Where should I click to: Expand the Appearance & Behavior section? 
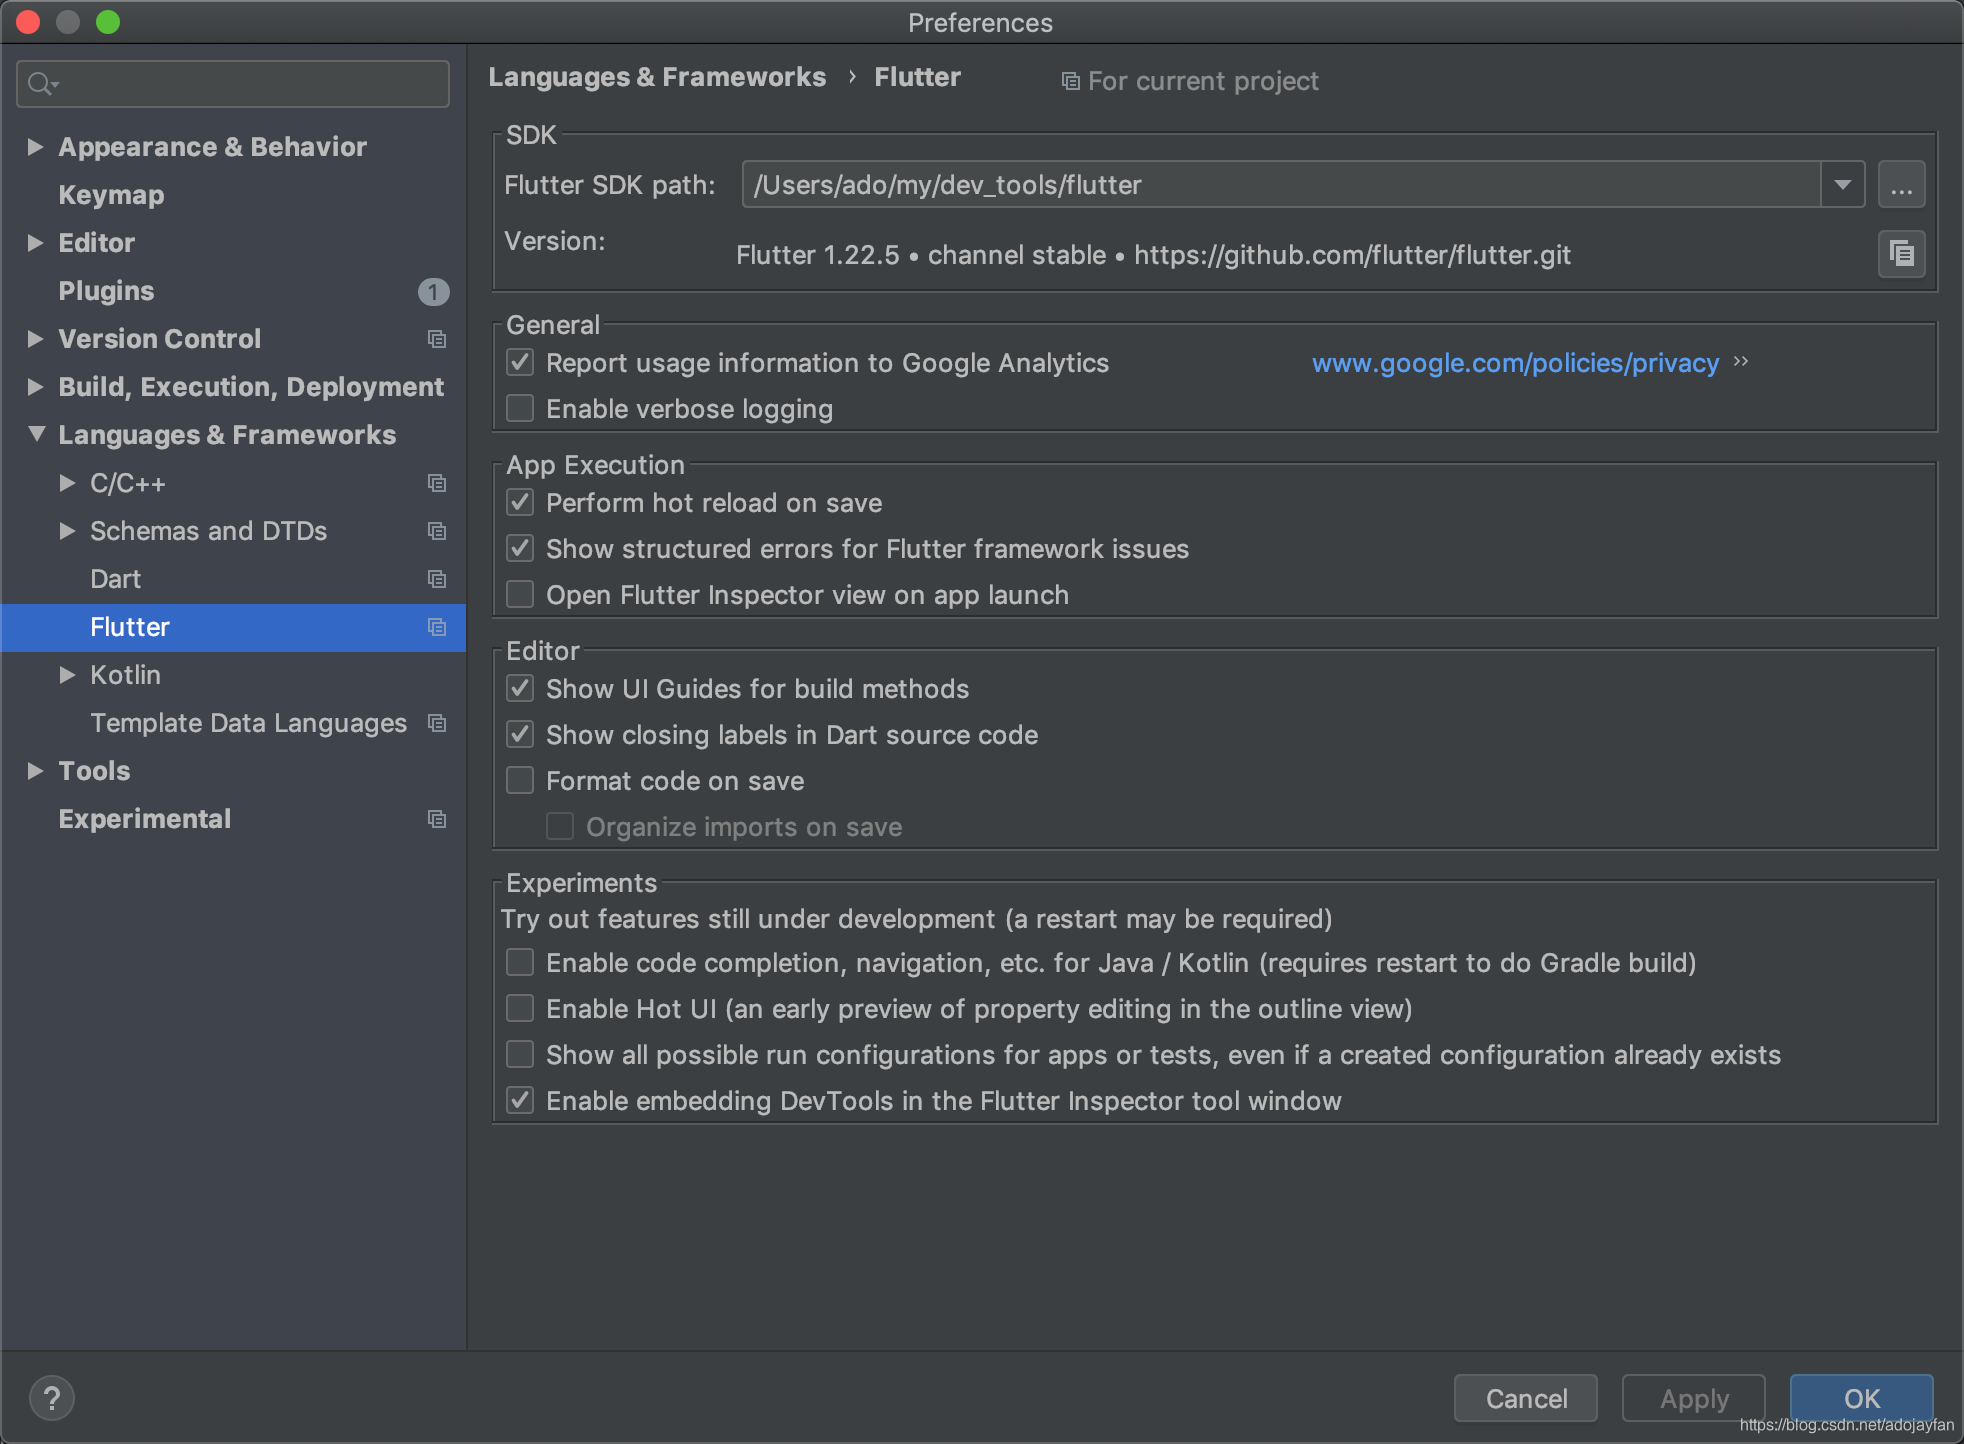[36, 147]
